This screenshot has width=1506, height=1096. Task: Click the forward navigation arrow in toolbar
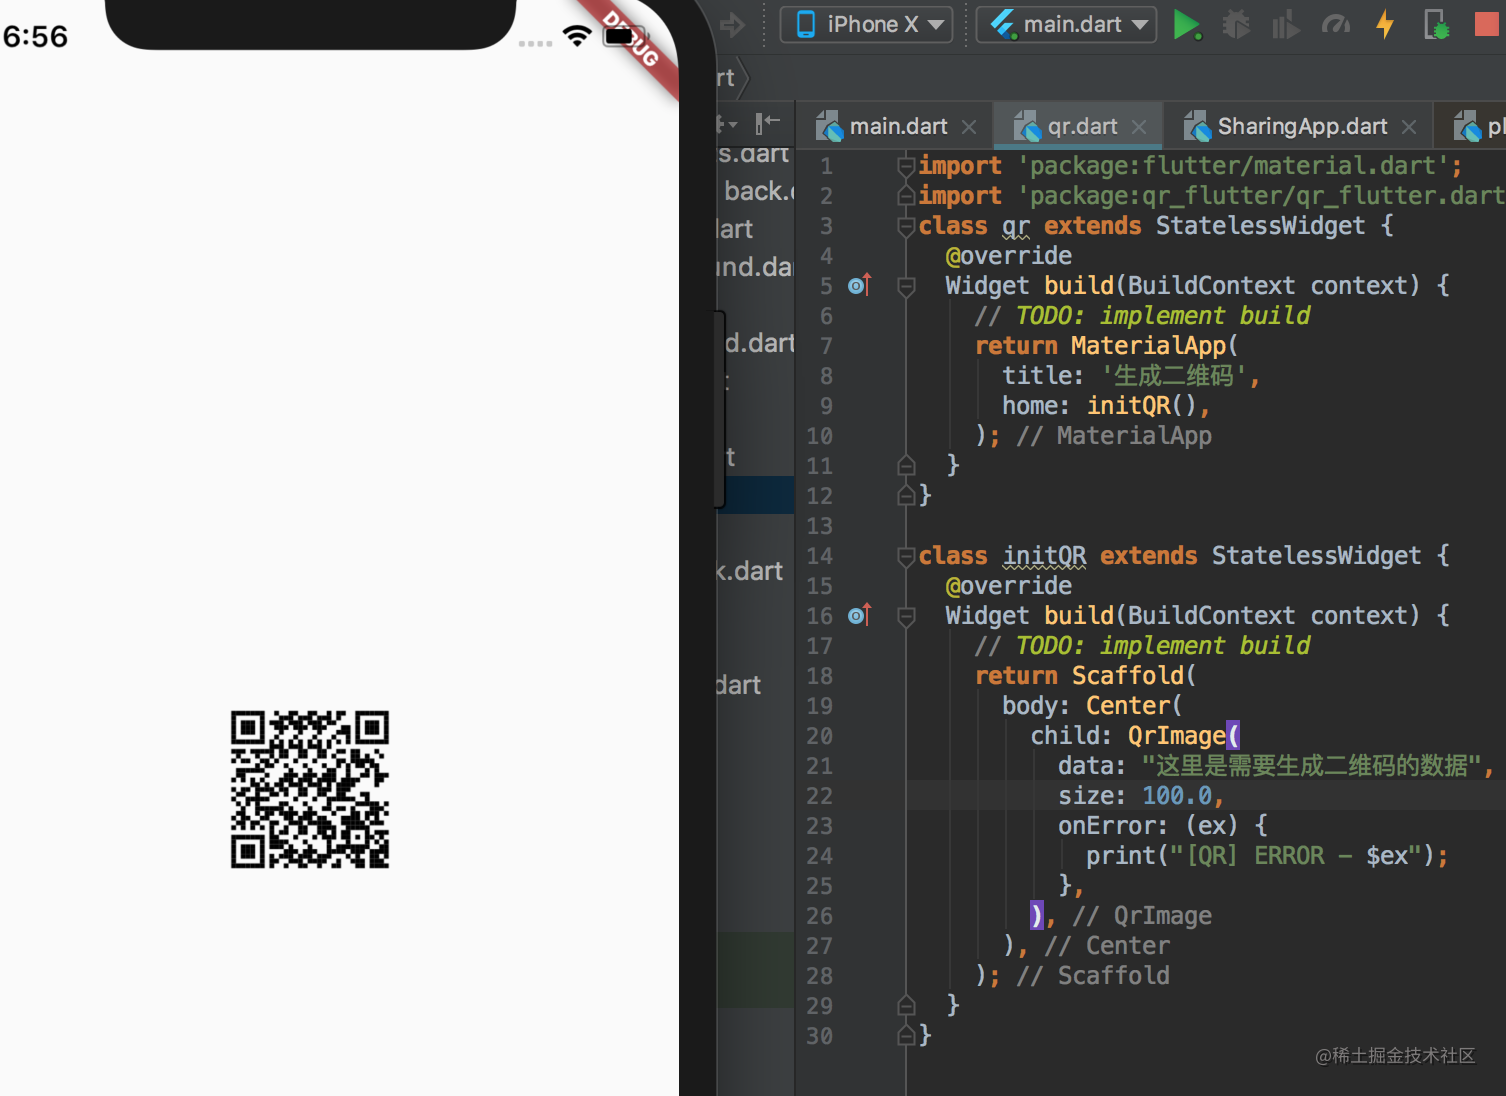point(732,25)
